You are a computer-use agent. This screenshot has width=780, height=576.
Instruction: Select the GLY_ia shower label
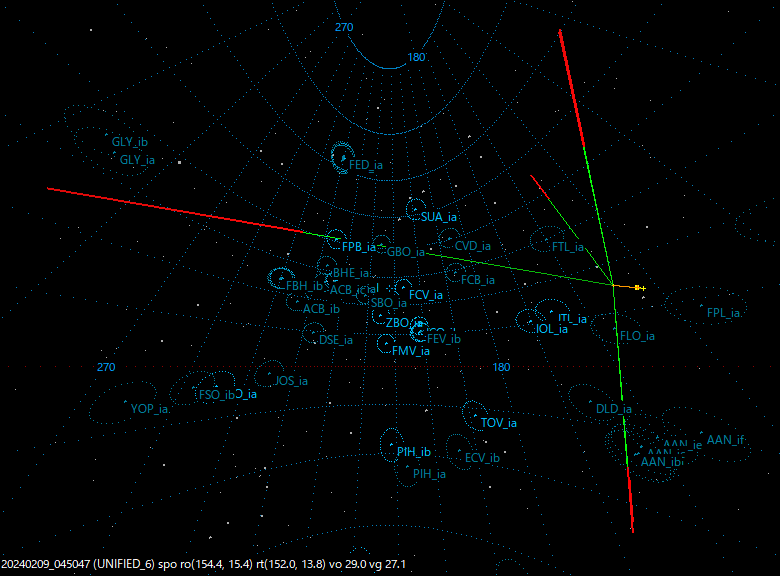coord(137,160)
